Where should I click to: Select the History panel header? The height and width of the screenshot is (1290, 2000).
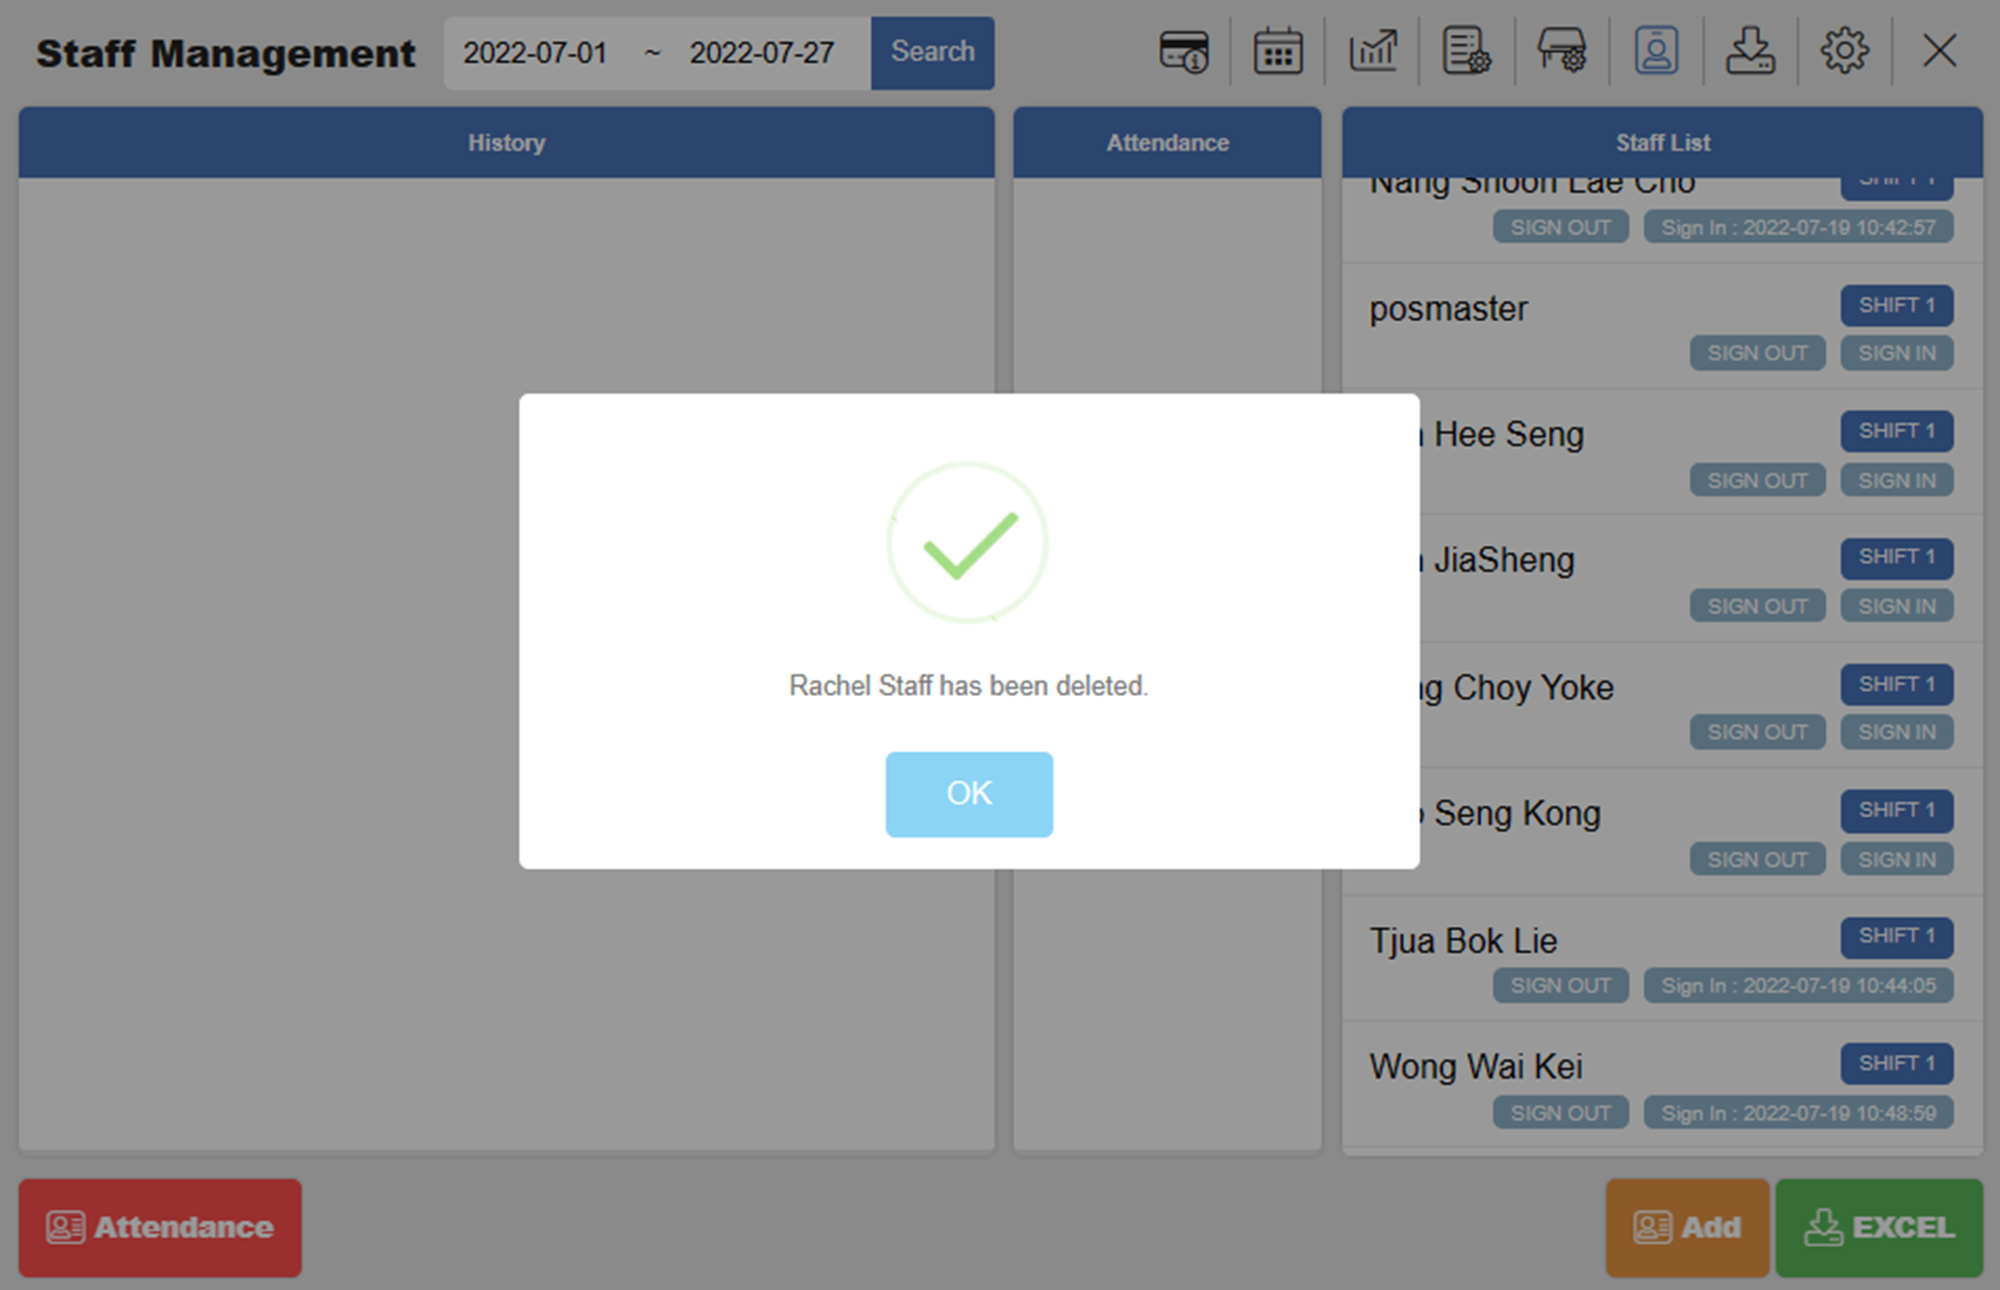click(x=506, y=143)
